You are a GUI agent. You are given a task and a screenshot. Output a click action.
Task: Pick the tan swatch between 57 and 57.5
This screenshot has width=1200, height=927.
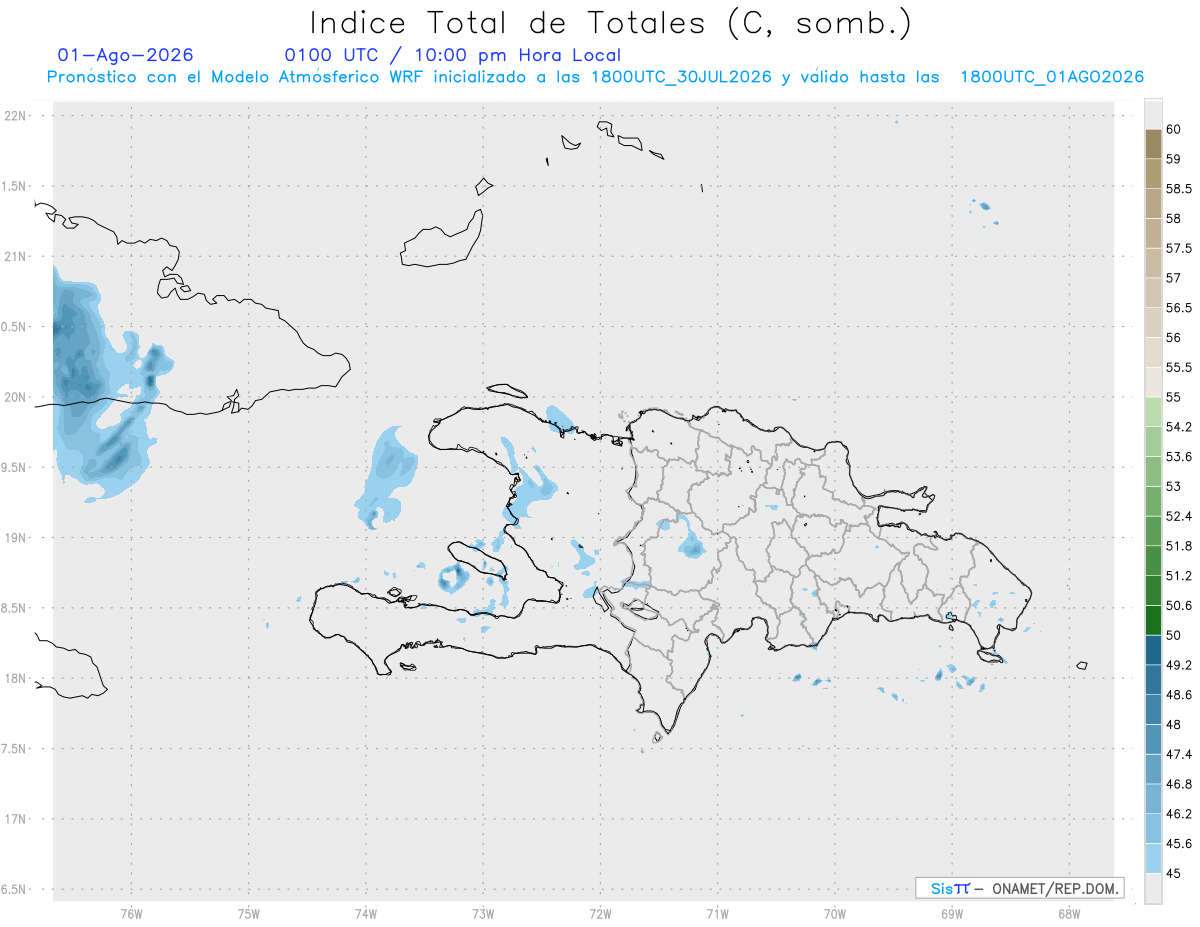pyautogui.click(x=1153, y=263)
